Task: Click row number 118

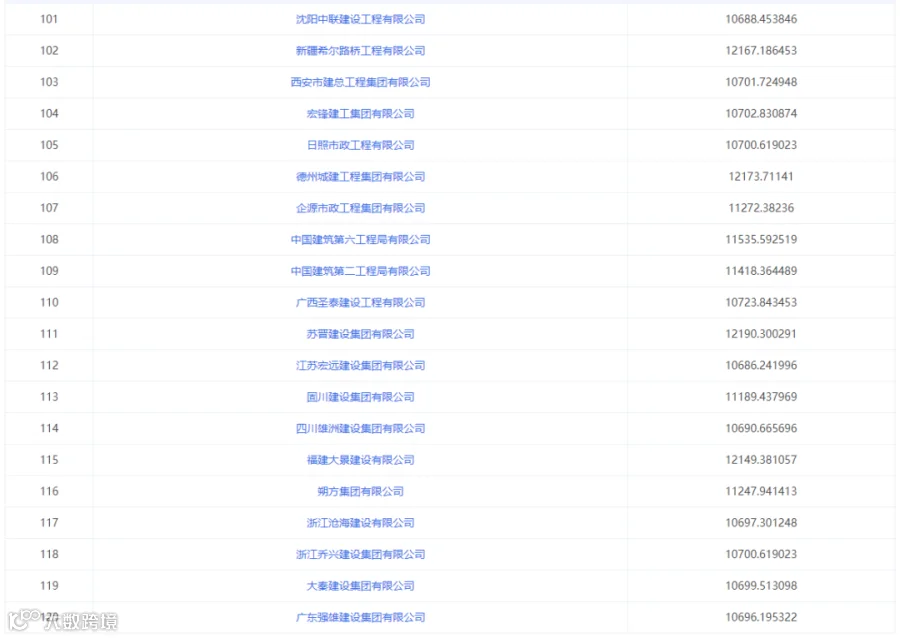Action: point(49,555)
